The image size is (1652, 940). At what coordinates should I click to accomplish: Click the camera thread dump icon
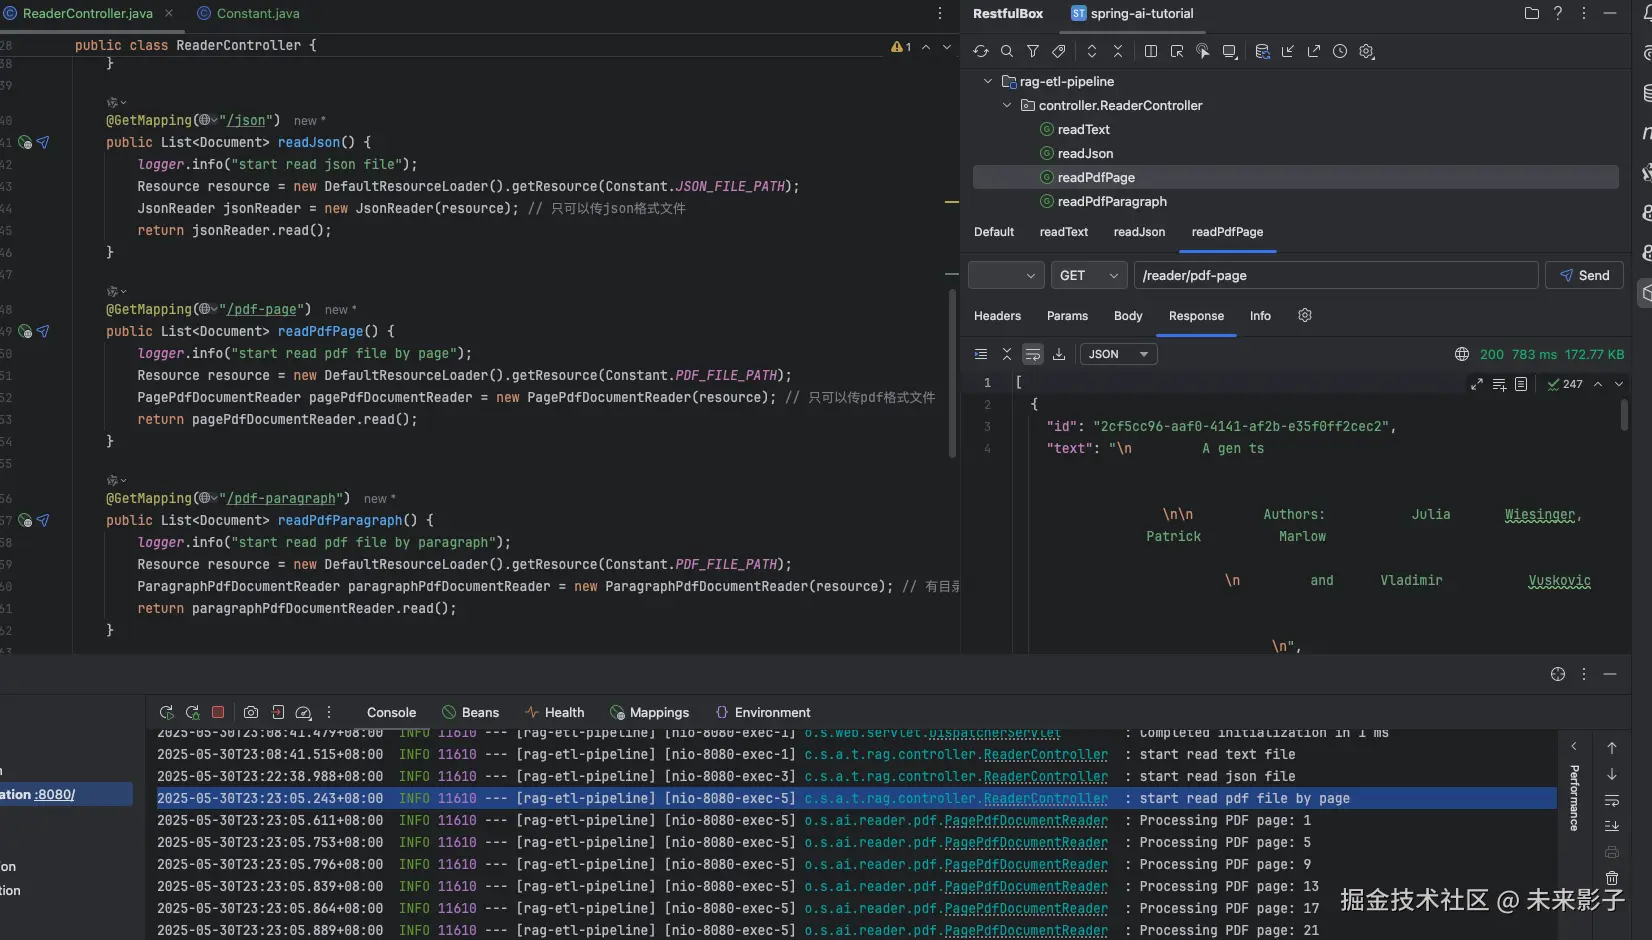[x=251, y=712]
